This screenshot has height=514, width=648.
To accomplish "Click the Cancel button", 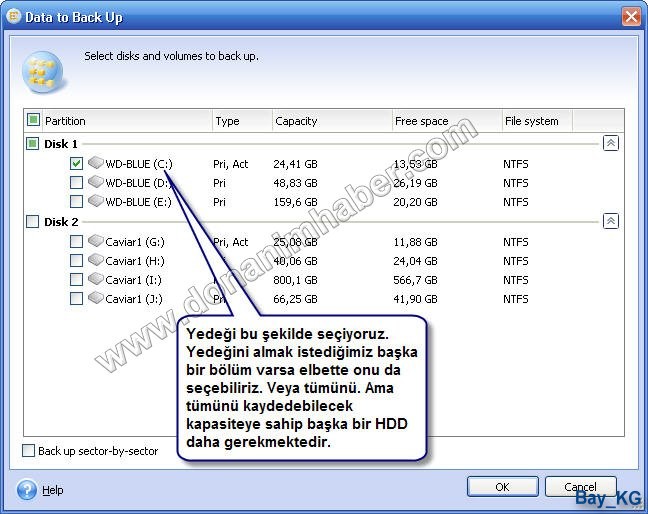I will point(580,487).
